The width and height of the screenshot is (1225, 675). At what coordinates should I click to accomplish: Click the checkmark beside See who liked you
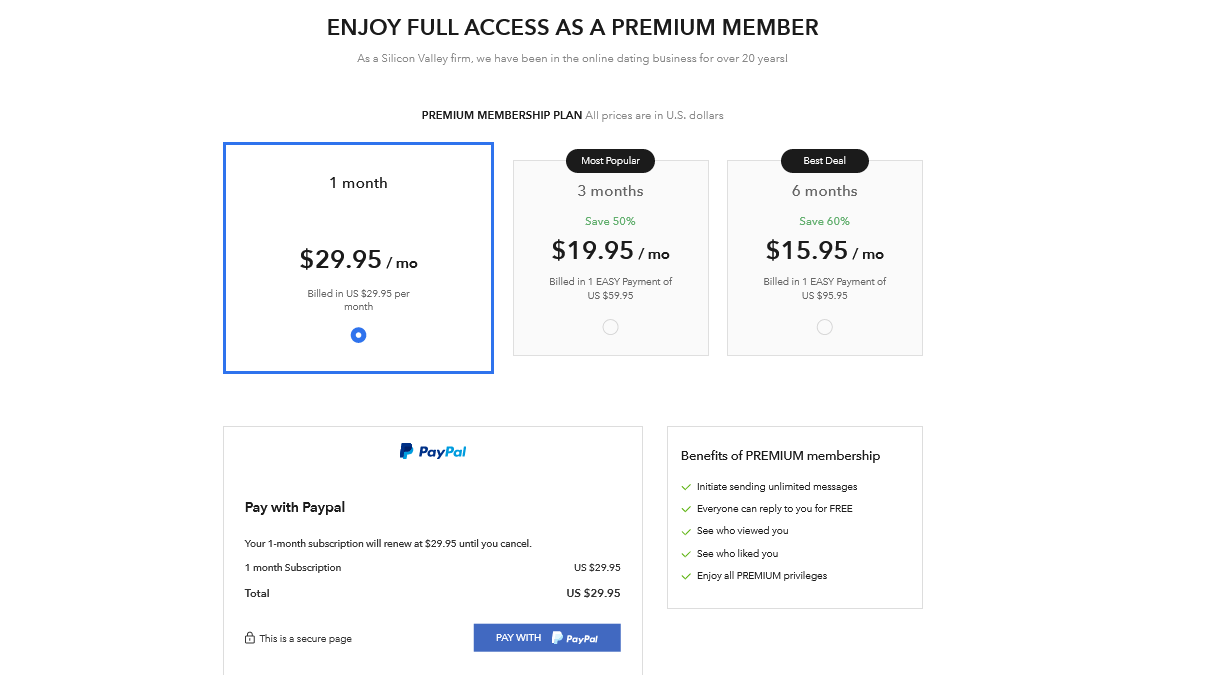[686, 554]
